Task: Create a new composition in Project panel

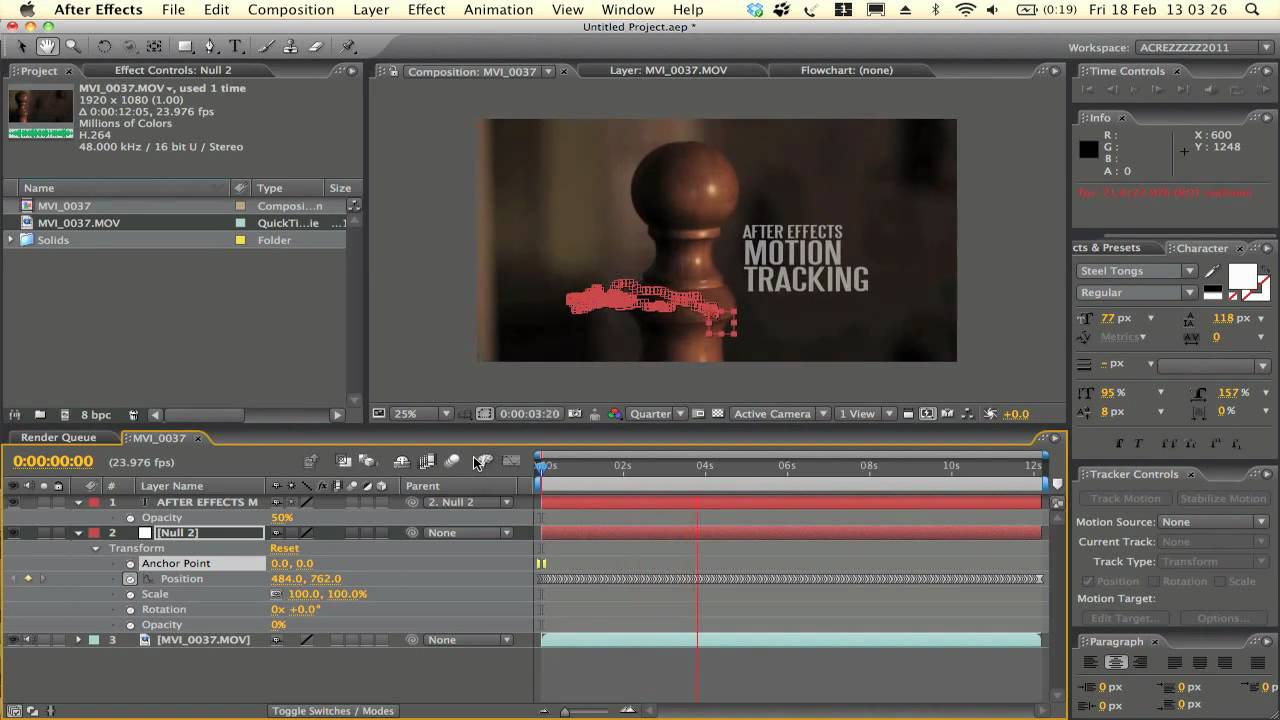Action: (65, 415)
